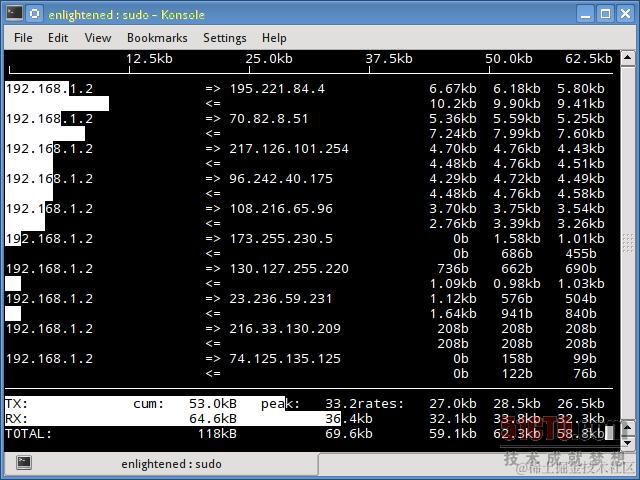Click the 59.1kb total rate value

point(453,433)
